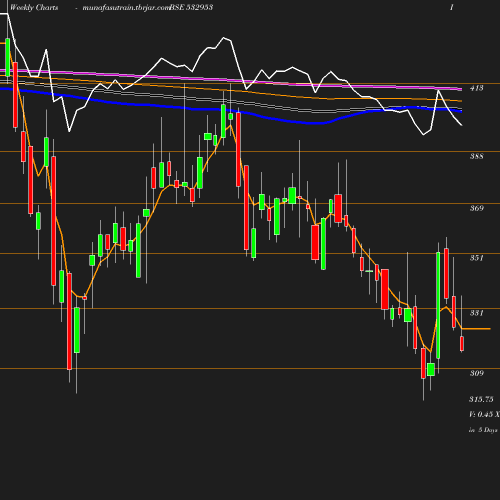
Task: Click the 'BSE 532953' symbol label
Action: [x=191, y=7]
